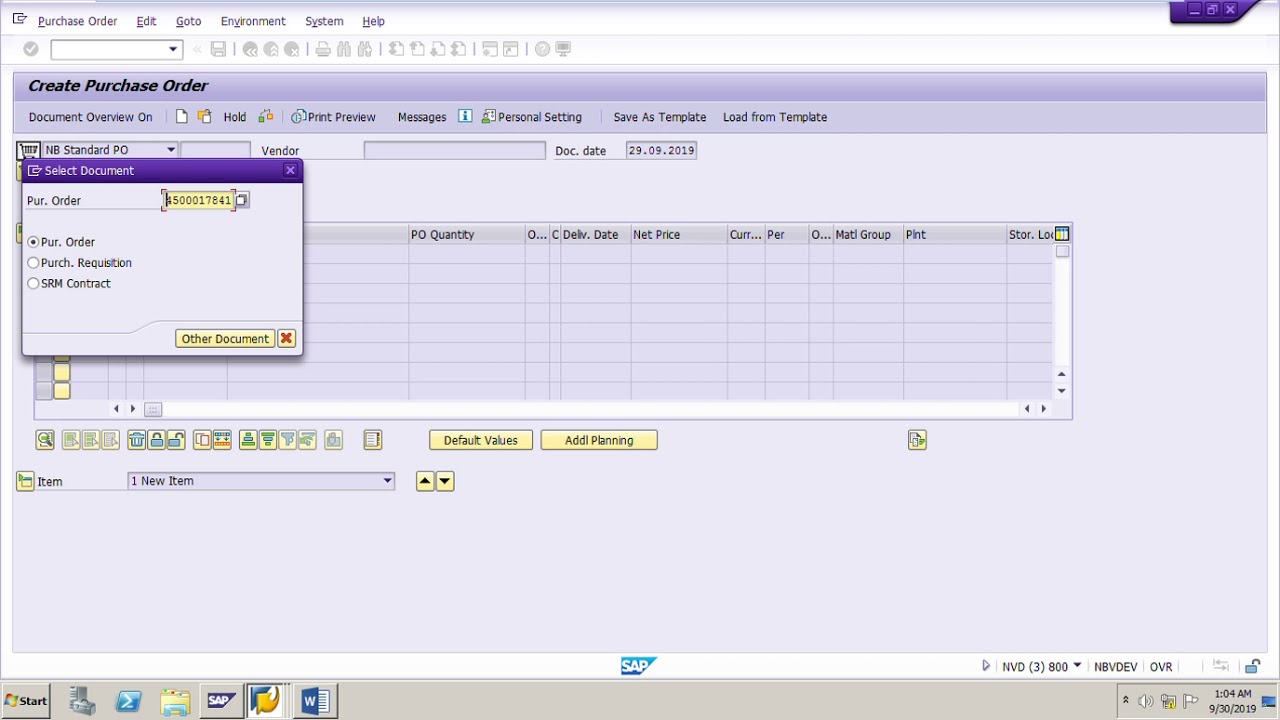Open the Purchase Order menu
Screen dimensions: 1280x720
(77, 21)
